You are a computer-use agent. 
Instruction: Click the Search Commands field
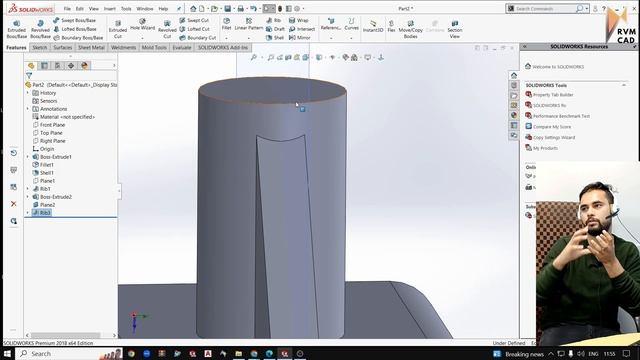point(545,9)
